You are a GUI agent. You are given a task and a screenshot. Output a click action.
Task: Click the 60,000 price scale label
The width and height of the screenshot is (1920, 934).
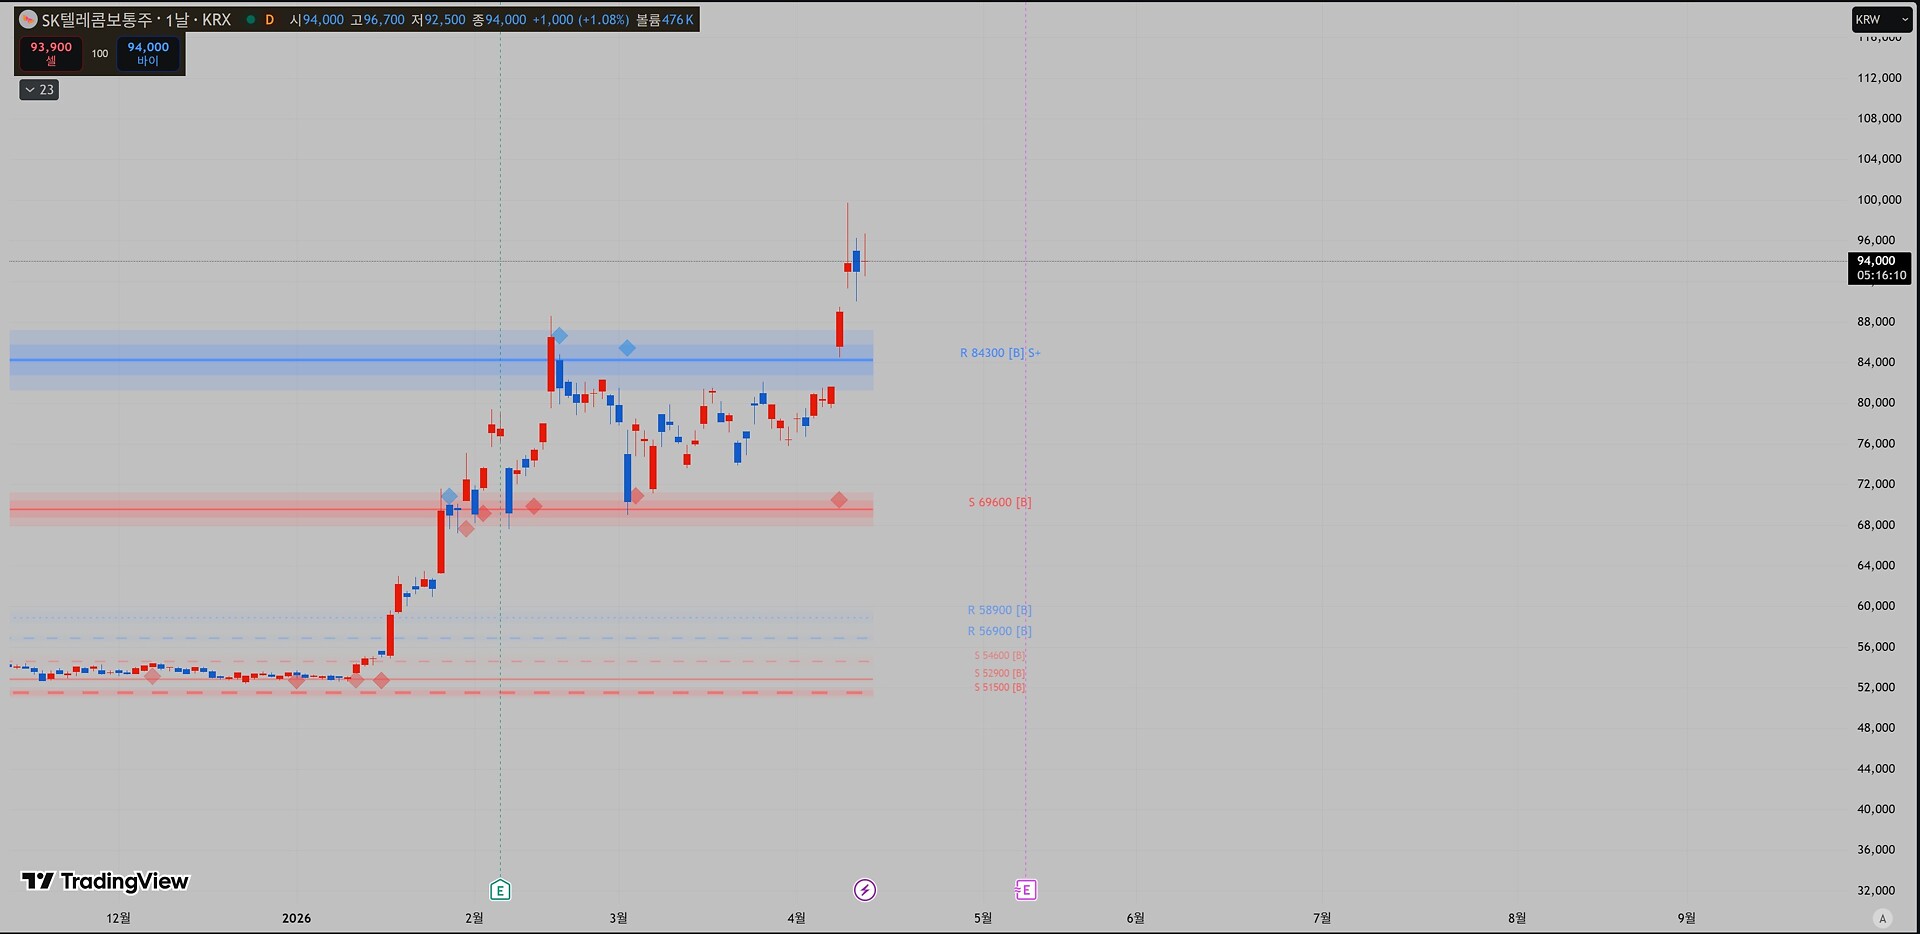pos(1876,605)
